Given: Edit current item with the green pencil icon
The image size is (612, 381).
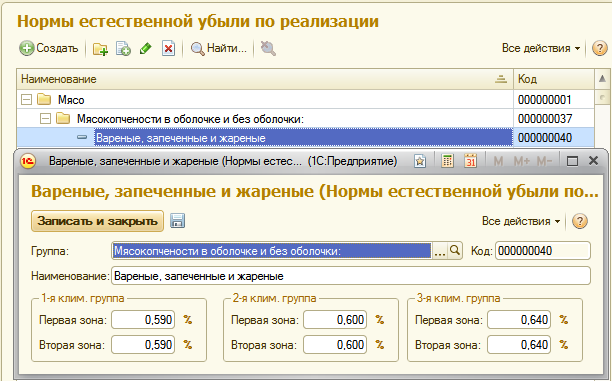Looking at the screenshot, I should pos(146,49).
